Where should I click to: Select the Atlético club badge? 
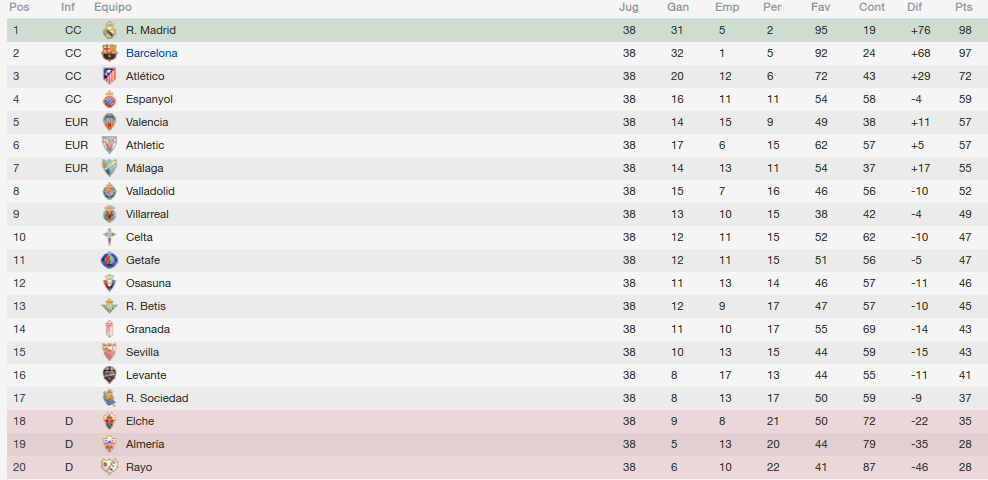click(x=110, y=76)
